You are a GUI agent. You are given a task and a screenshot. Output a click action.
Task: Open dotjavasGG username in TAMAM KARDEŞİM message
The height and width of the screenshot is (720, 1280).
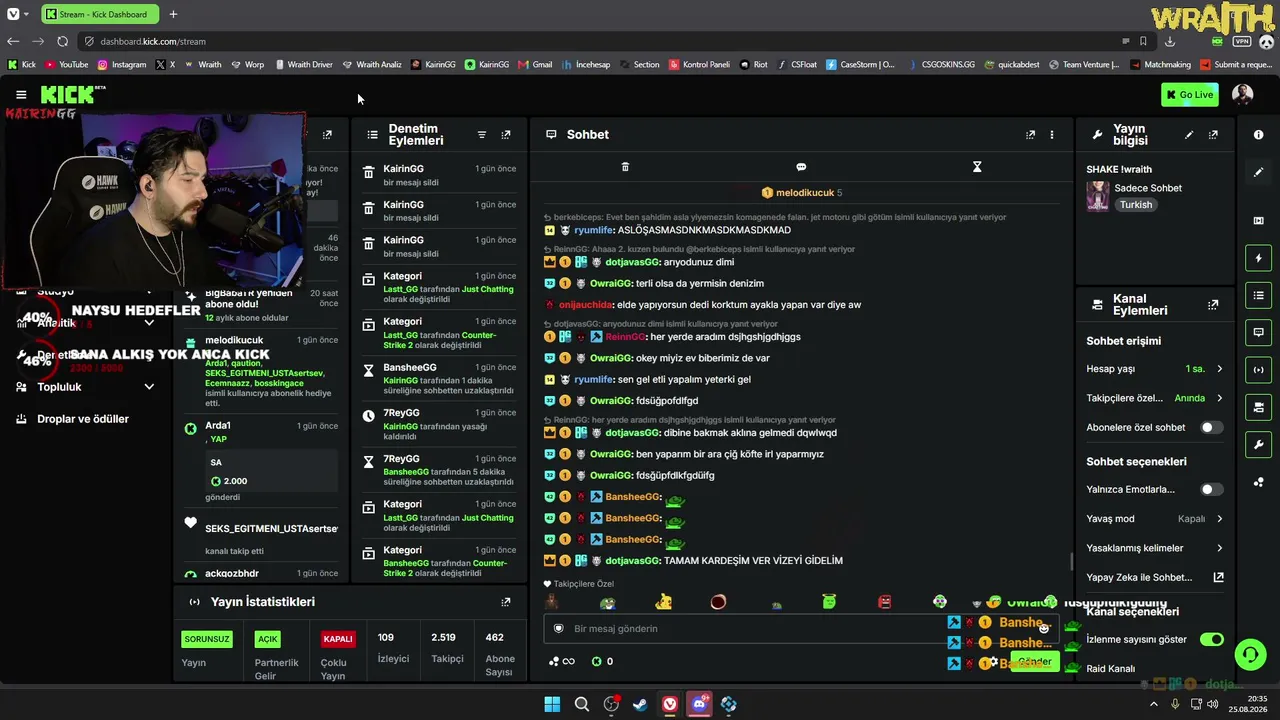point(632,561)
